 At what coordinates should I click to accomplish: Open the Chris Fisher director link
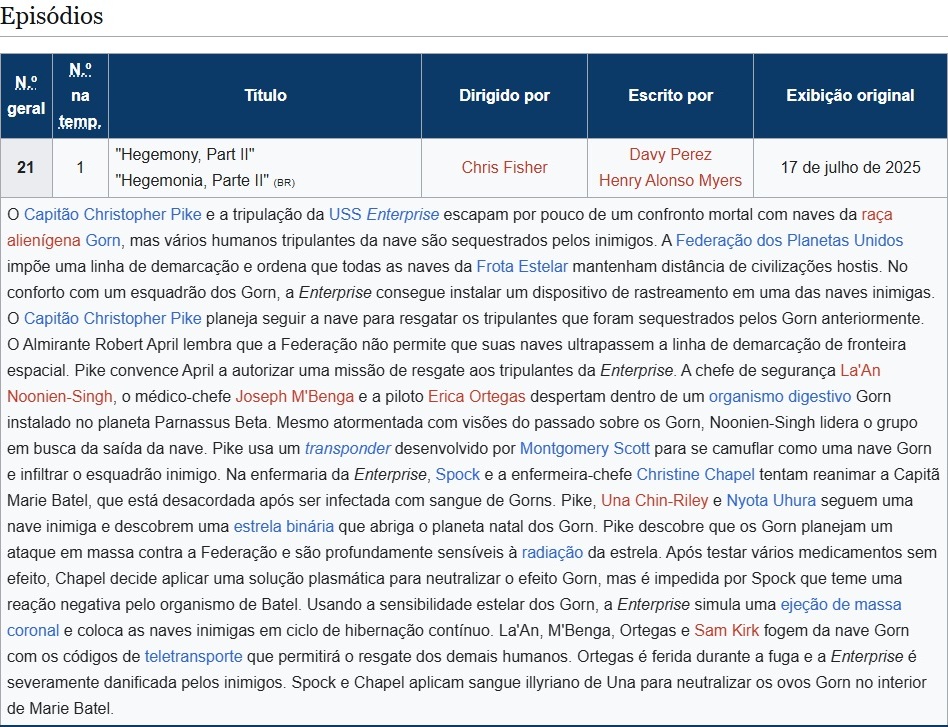click(504, 167)
